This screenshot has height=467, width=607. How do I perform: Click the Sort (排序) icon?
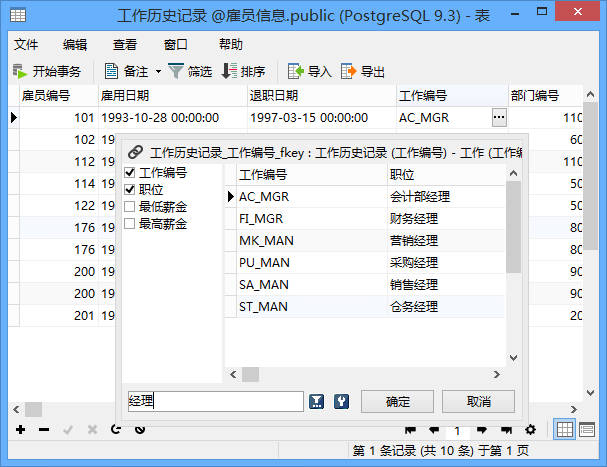(229, 71)
